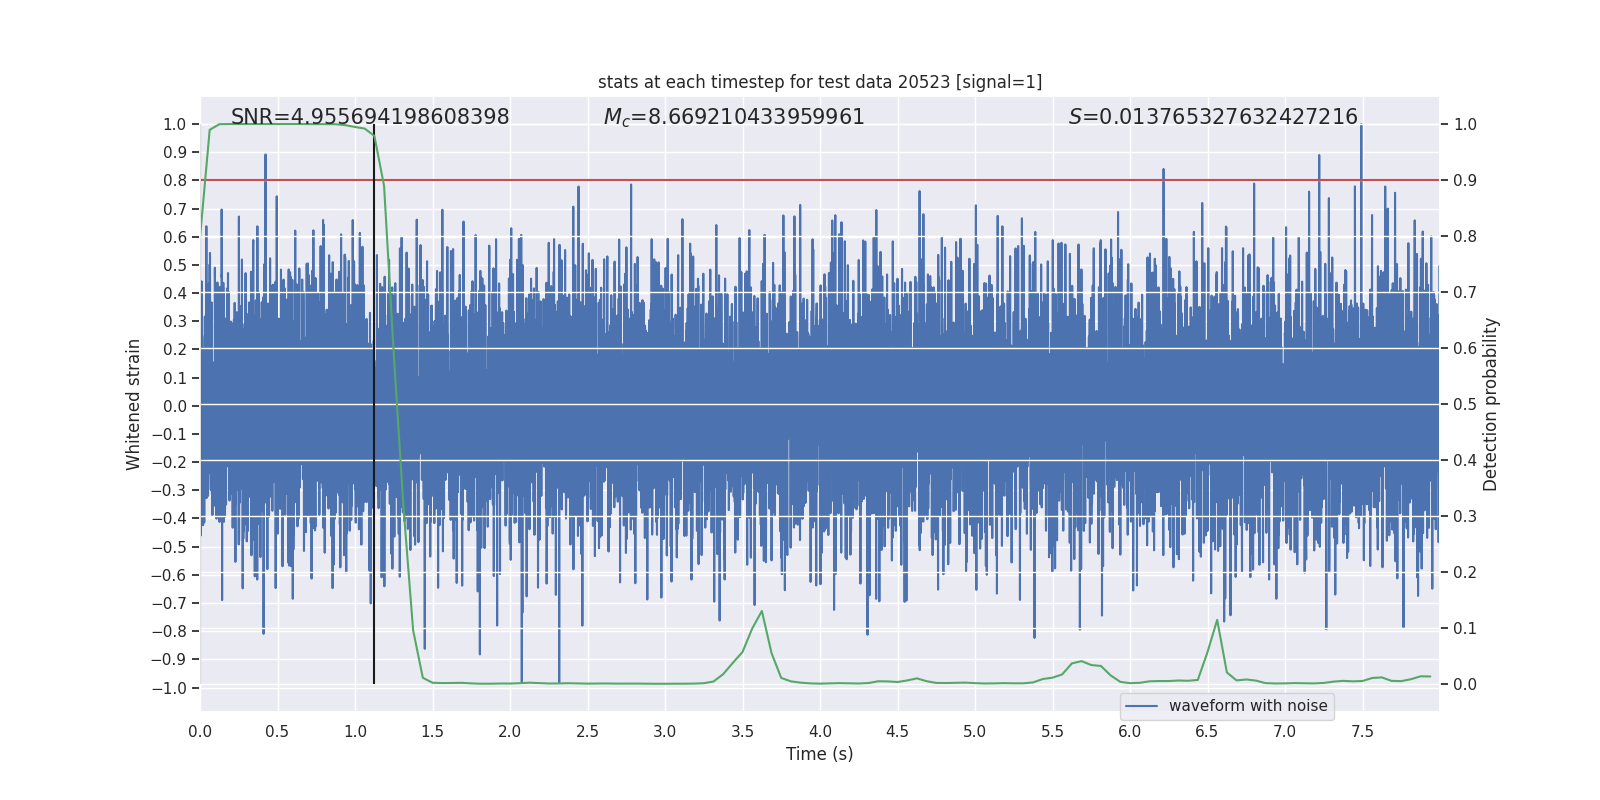
Task: Click the 0.0 tick on the time axis
Action: point(200,732)
